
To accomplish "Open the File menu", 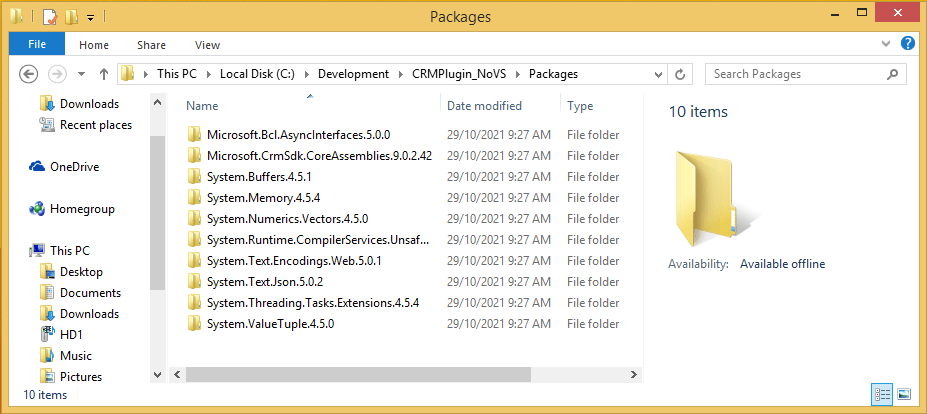I will [37, 44].
